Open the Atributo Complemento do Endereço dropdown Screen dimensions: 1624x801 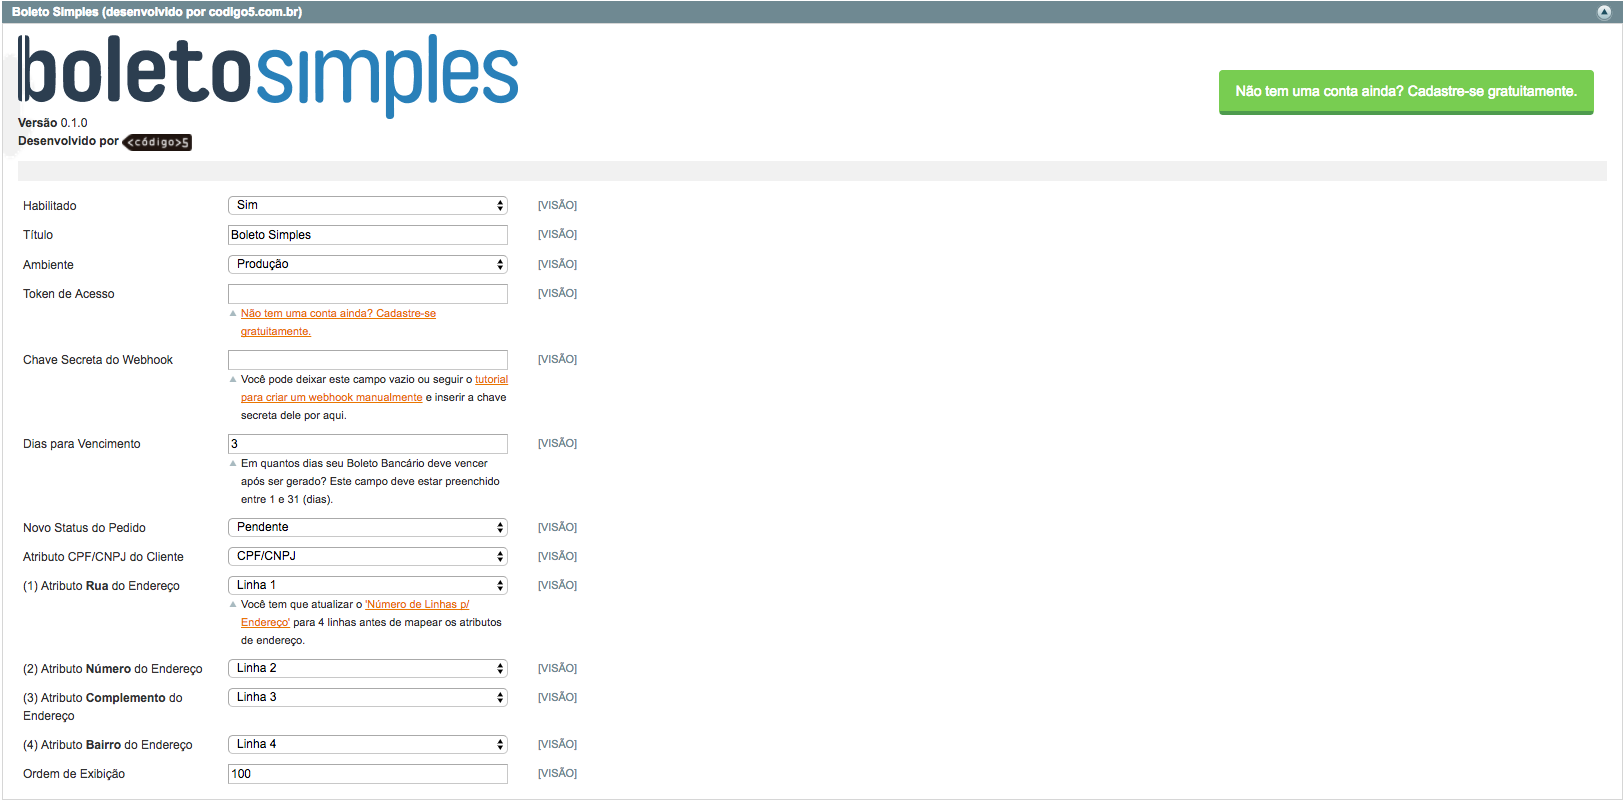[368, 697]
